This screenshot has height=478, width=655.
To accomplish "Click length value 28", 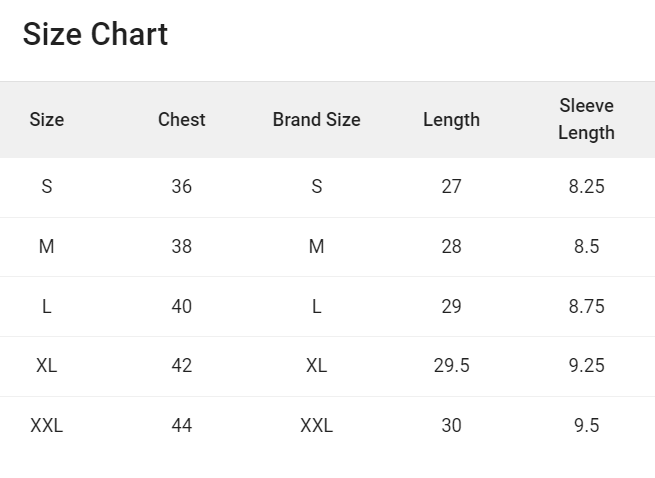I will (x=452, y=247).
